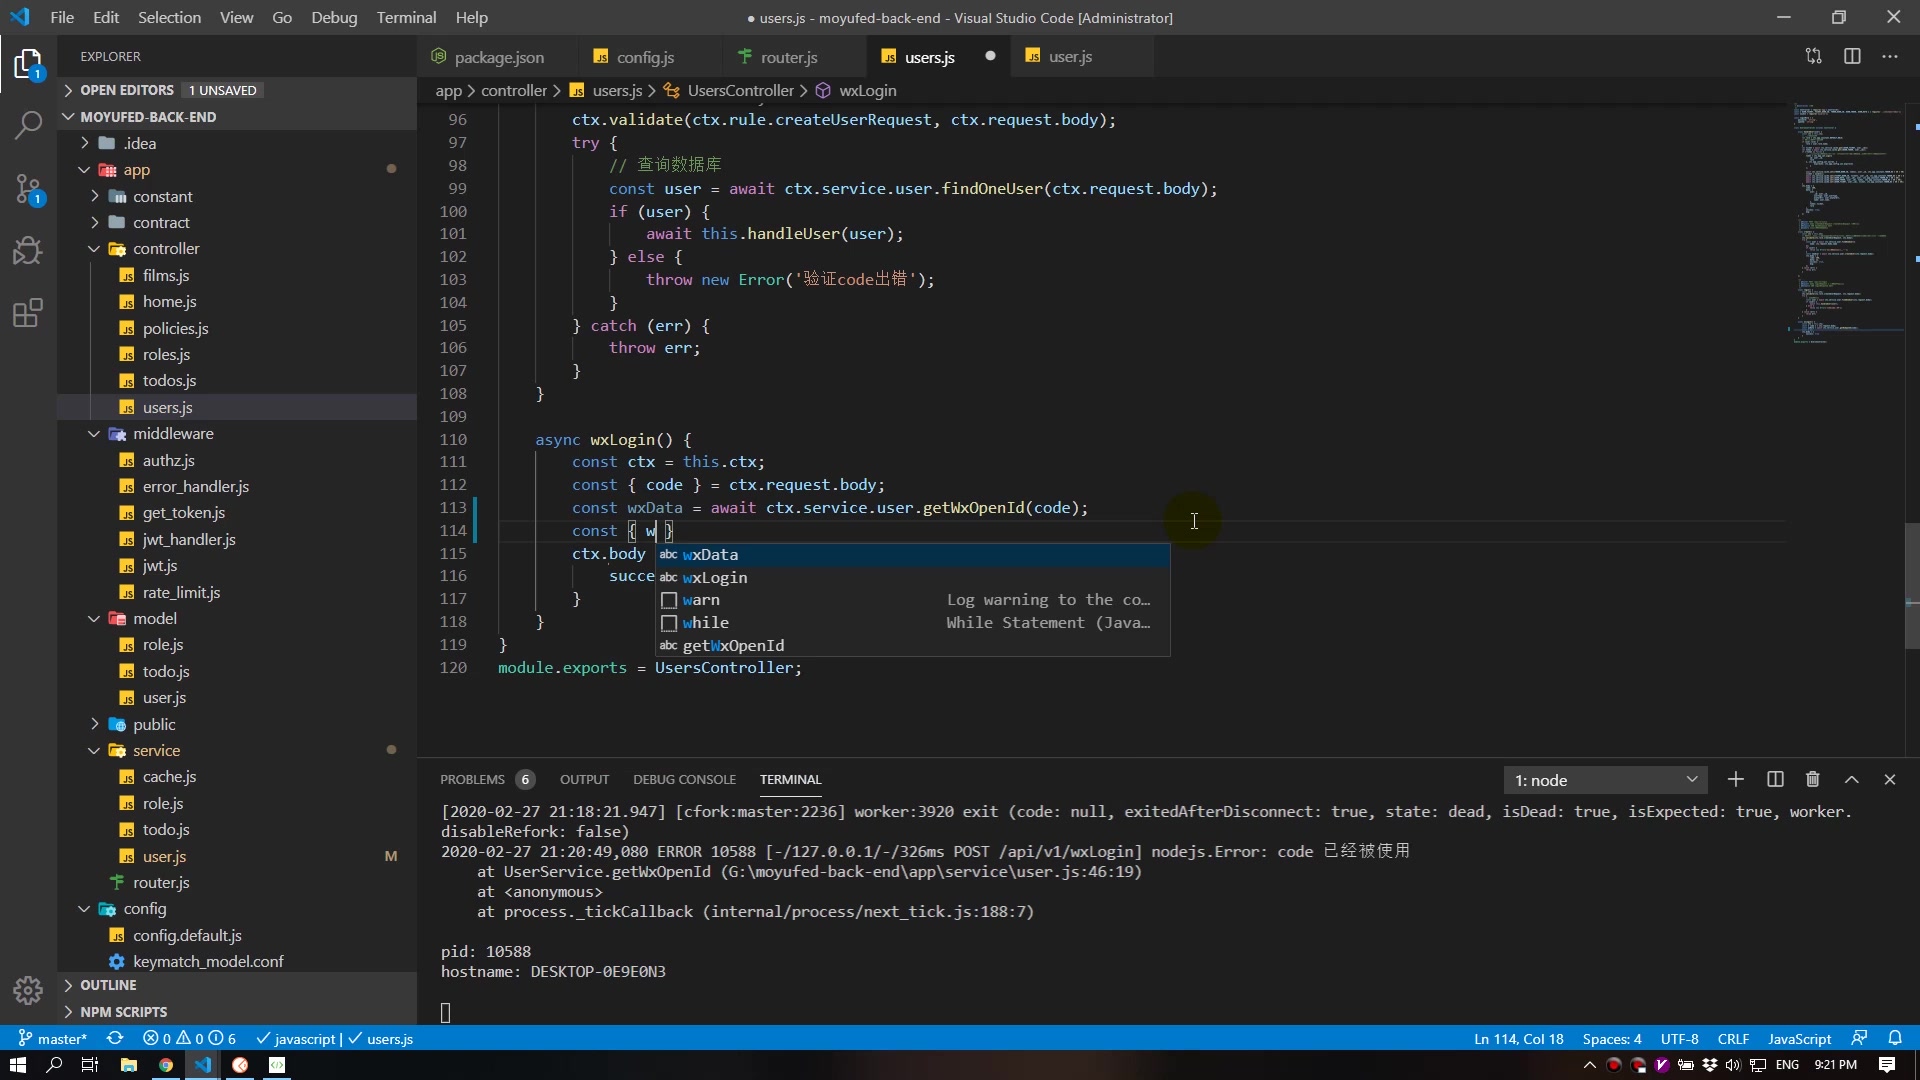Split the terminal panel
1920x1080 pixels.
point(1775,780)
